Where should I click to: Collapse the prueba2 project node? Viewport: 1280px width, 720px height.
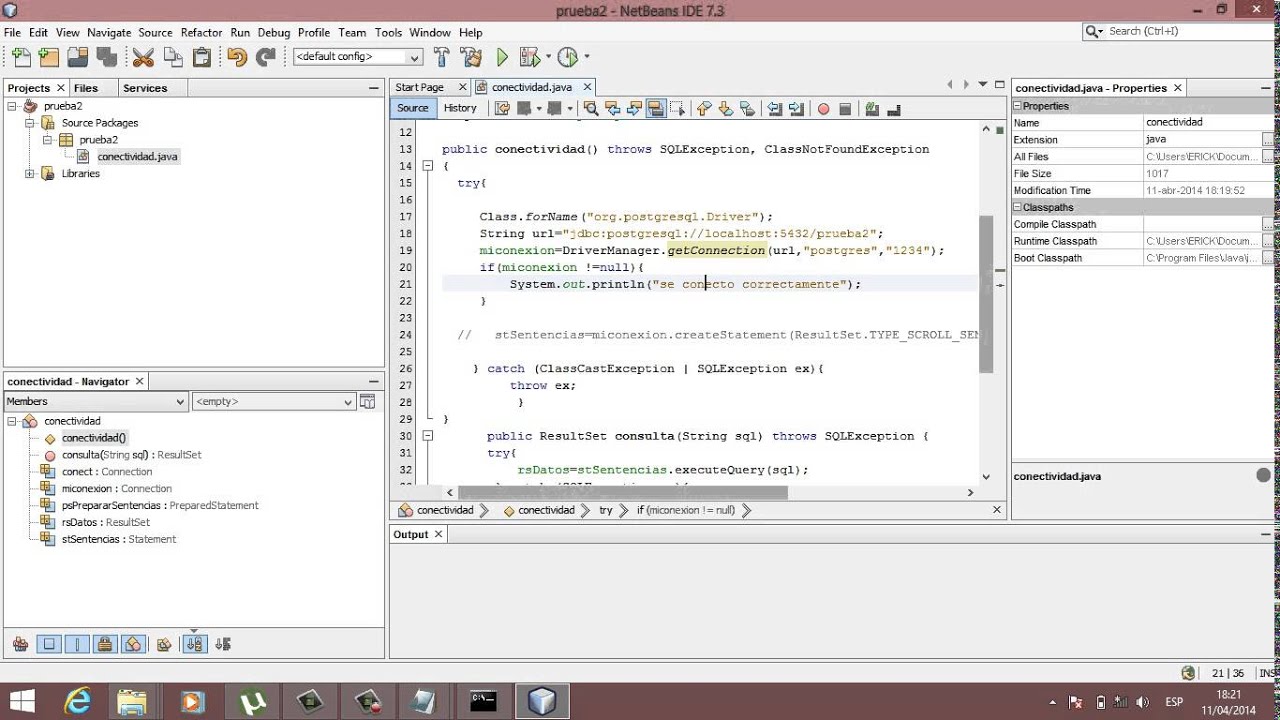[x=13, y=106]
